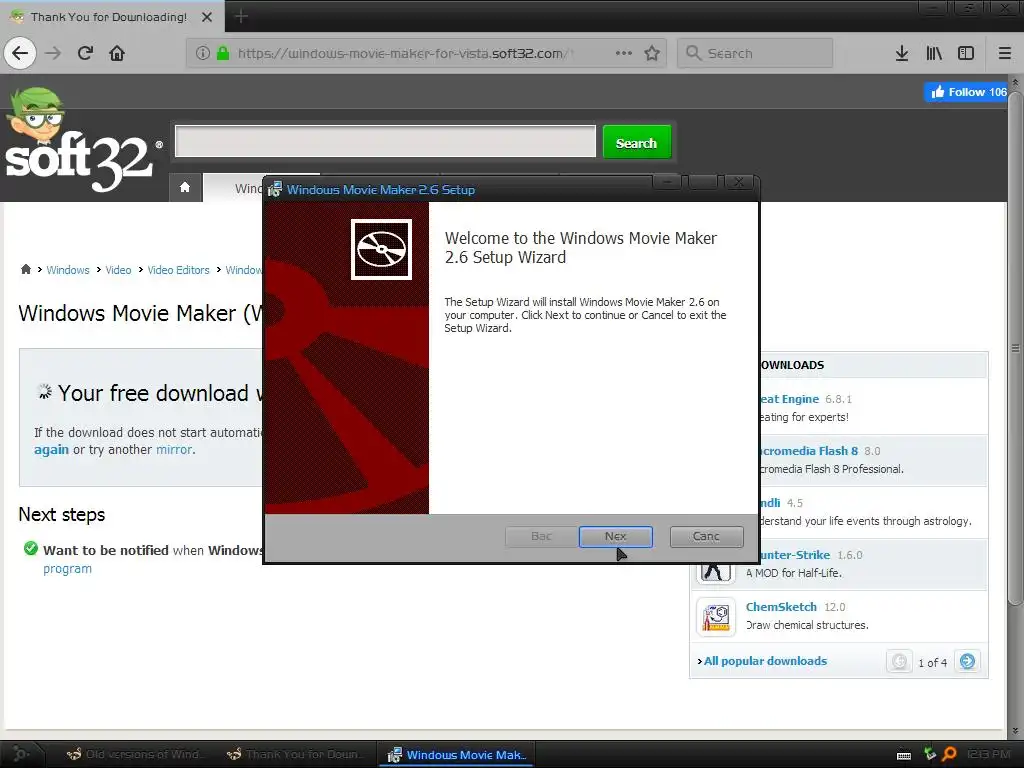Screen dimensions: 1024x768
Task: Open Cheat Engine 6.8.1 download link
Action: pos(789,399)
